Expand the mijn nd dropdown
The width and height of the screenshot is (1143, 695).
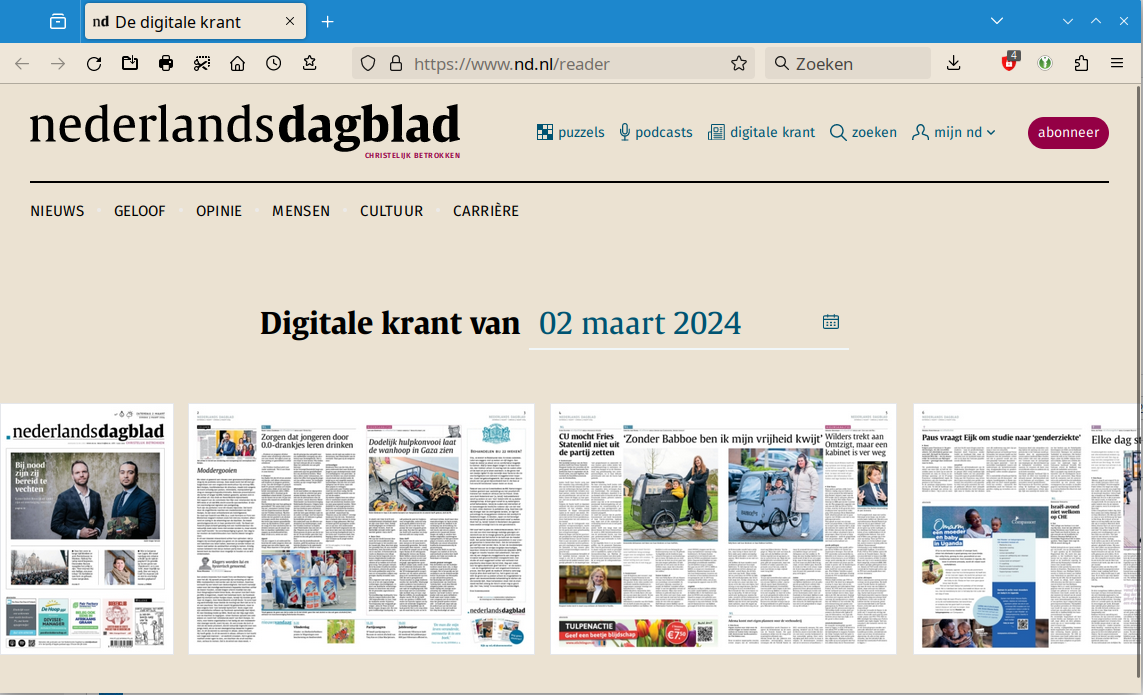[x=954, y=132]
